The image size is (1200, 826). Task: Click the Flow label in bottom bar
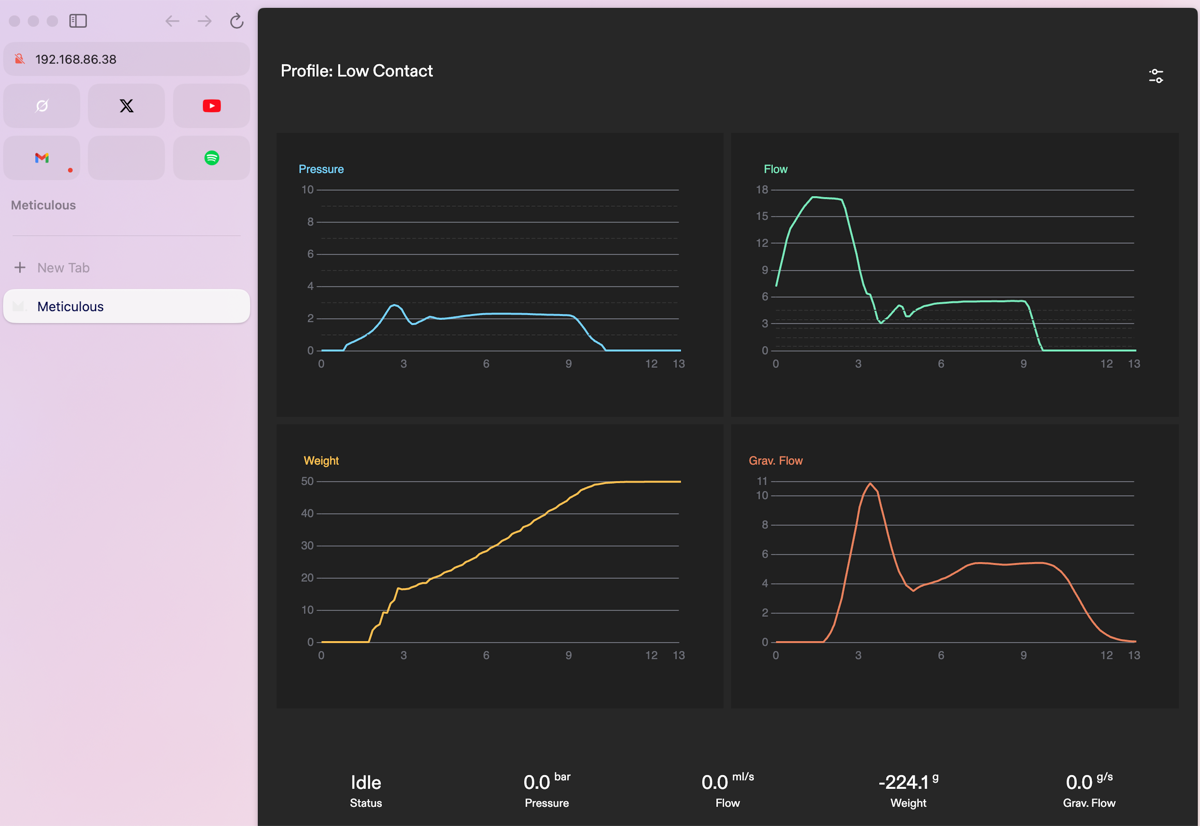tap(728, 803)
